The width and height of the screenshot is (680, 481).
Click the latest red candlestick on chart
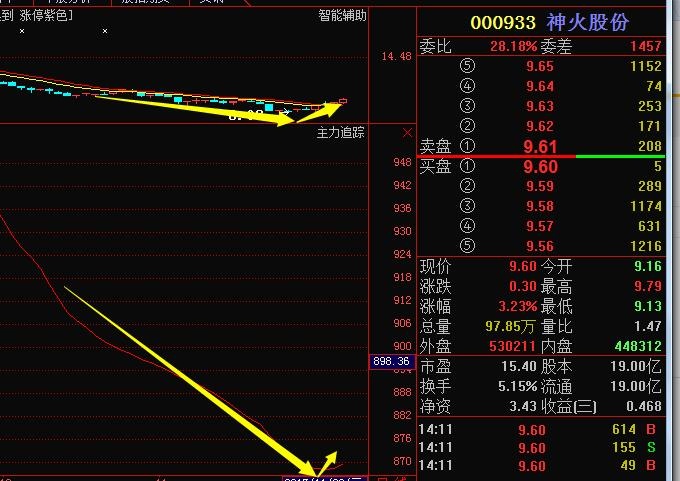[x=344, y=101]
